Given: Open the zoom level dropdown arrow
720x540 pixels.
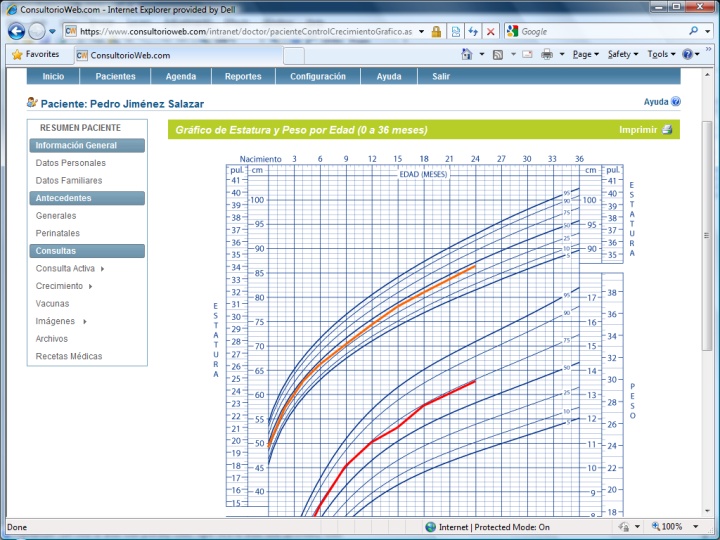Looking at the screenshot, I should pyautogui.click(x=696, y=527).
